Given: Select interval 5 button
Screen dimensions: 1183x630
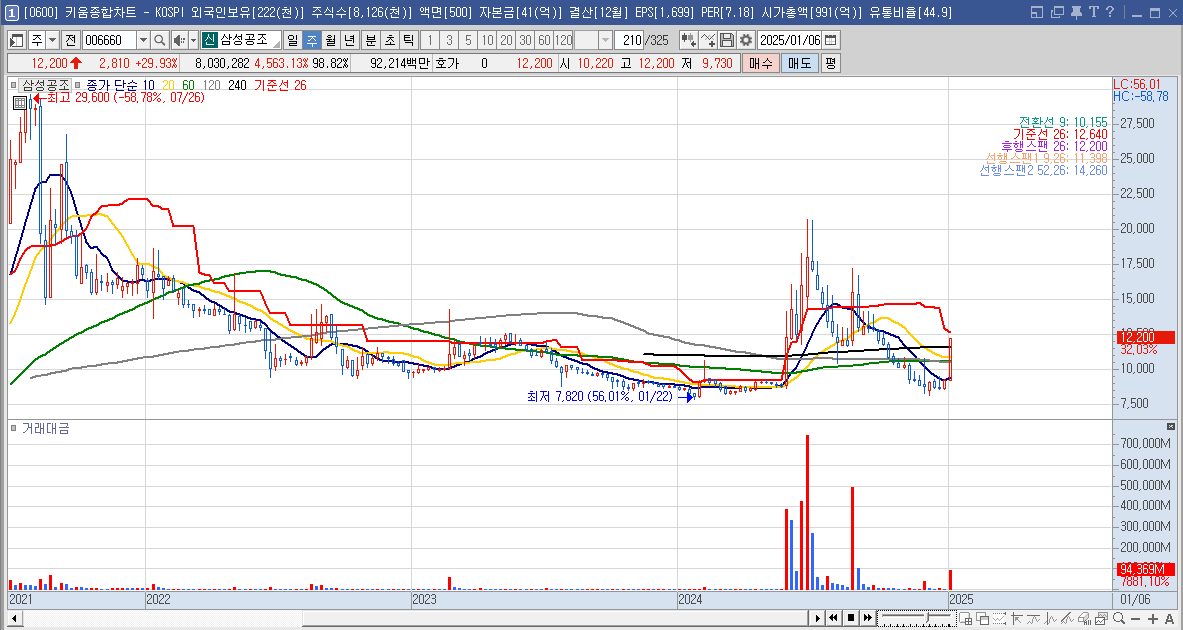Looking at the screenshot, I should coord(468,40).
